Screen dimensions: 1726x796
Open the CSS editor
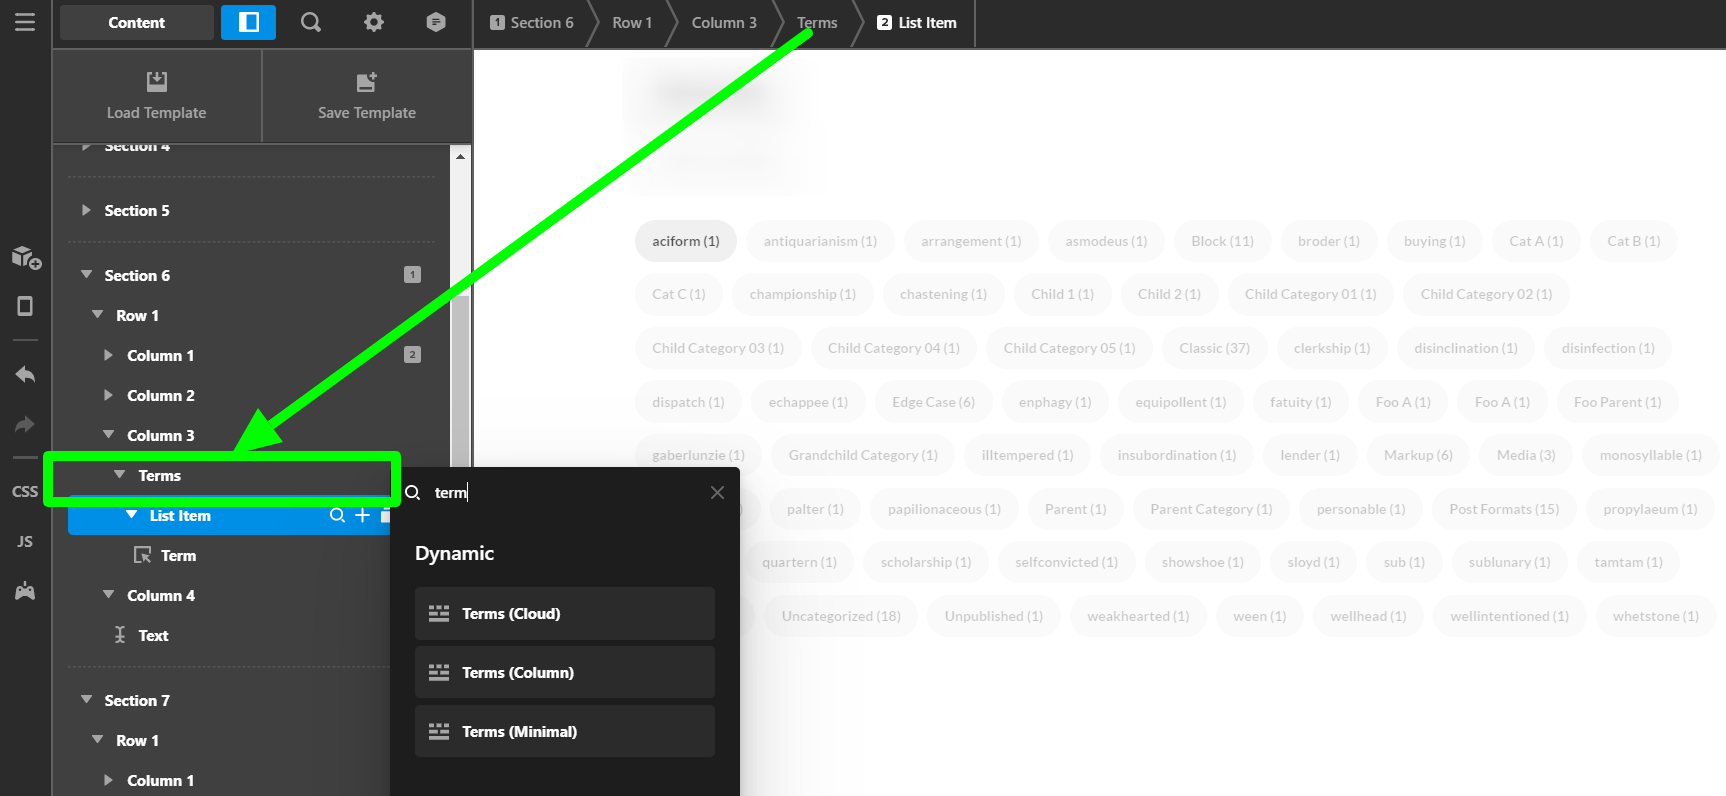point(25,491)
